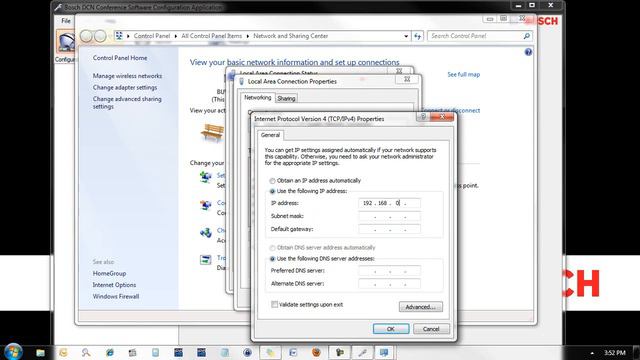Close the Local Area Connection Properties window

coord(407,80)
